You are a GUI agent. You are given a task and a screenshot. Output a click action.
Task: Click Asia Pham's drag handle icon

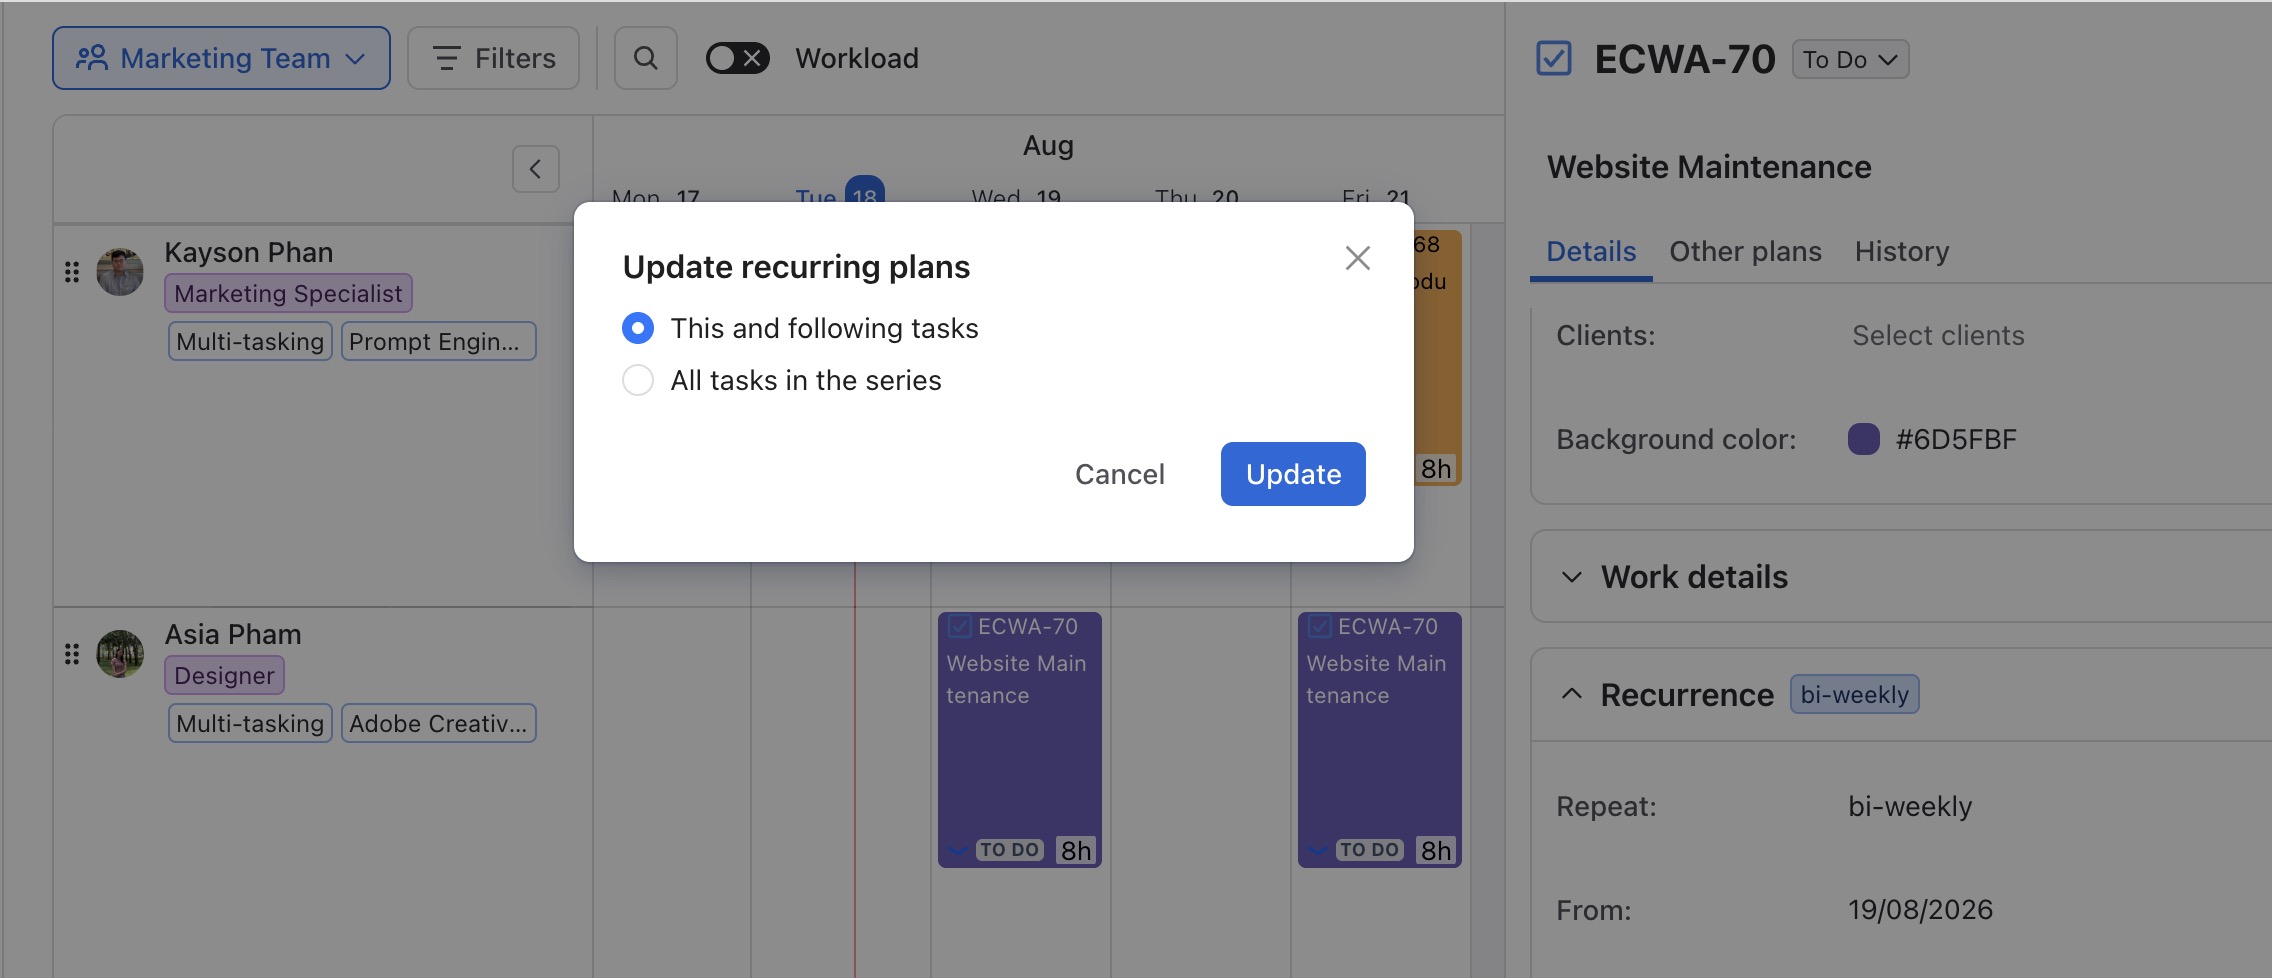tap(72, 654)
